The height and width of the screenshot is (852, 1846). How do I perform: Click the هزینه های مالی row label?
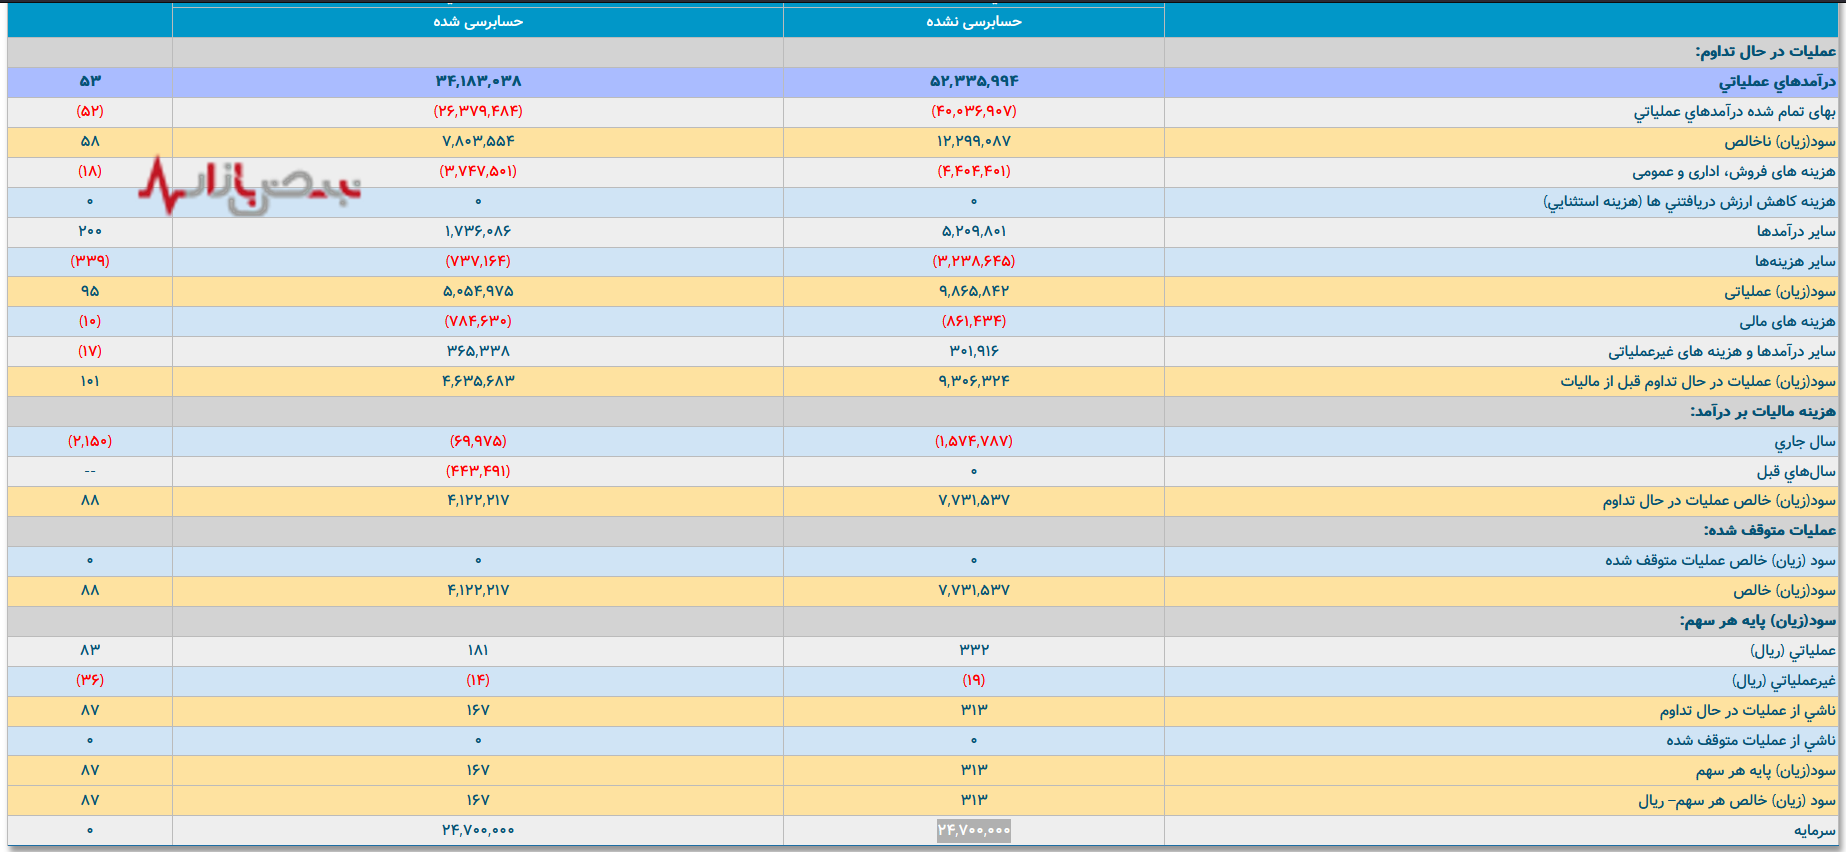tap(1787, 321)
